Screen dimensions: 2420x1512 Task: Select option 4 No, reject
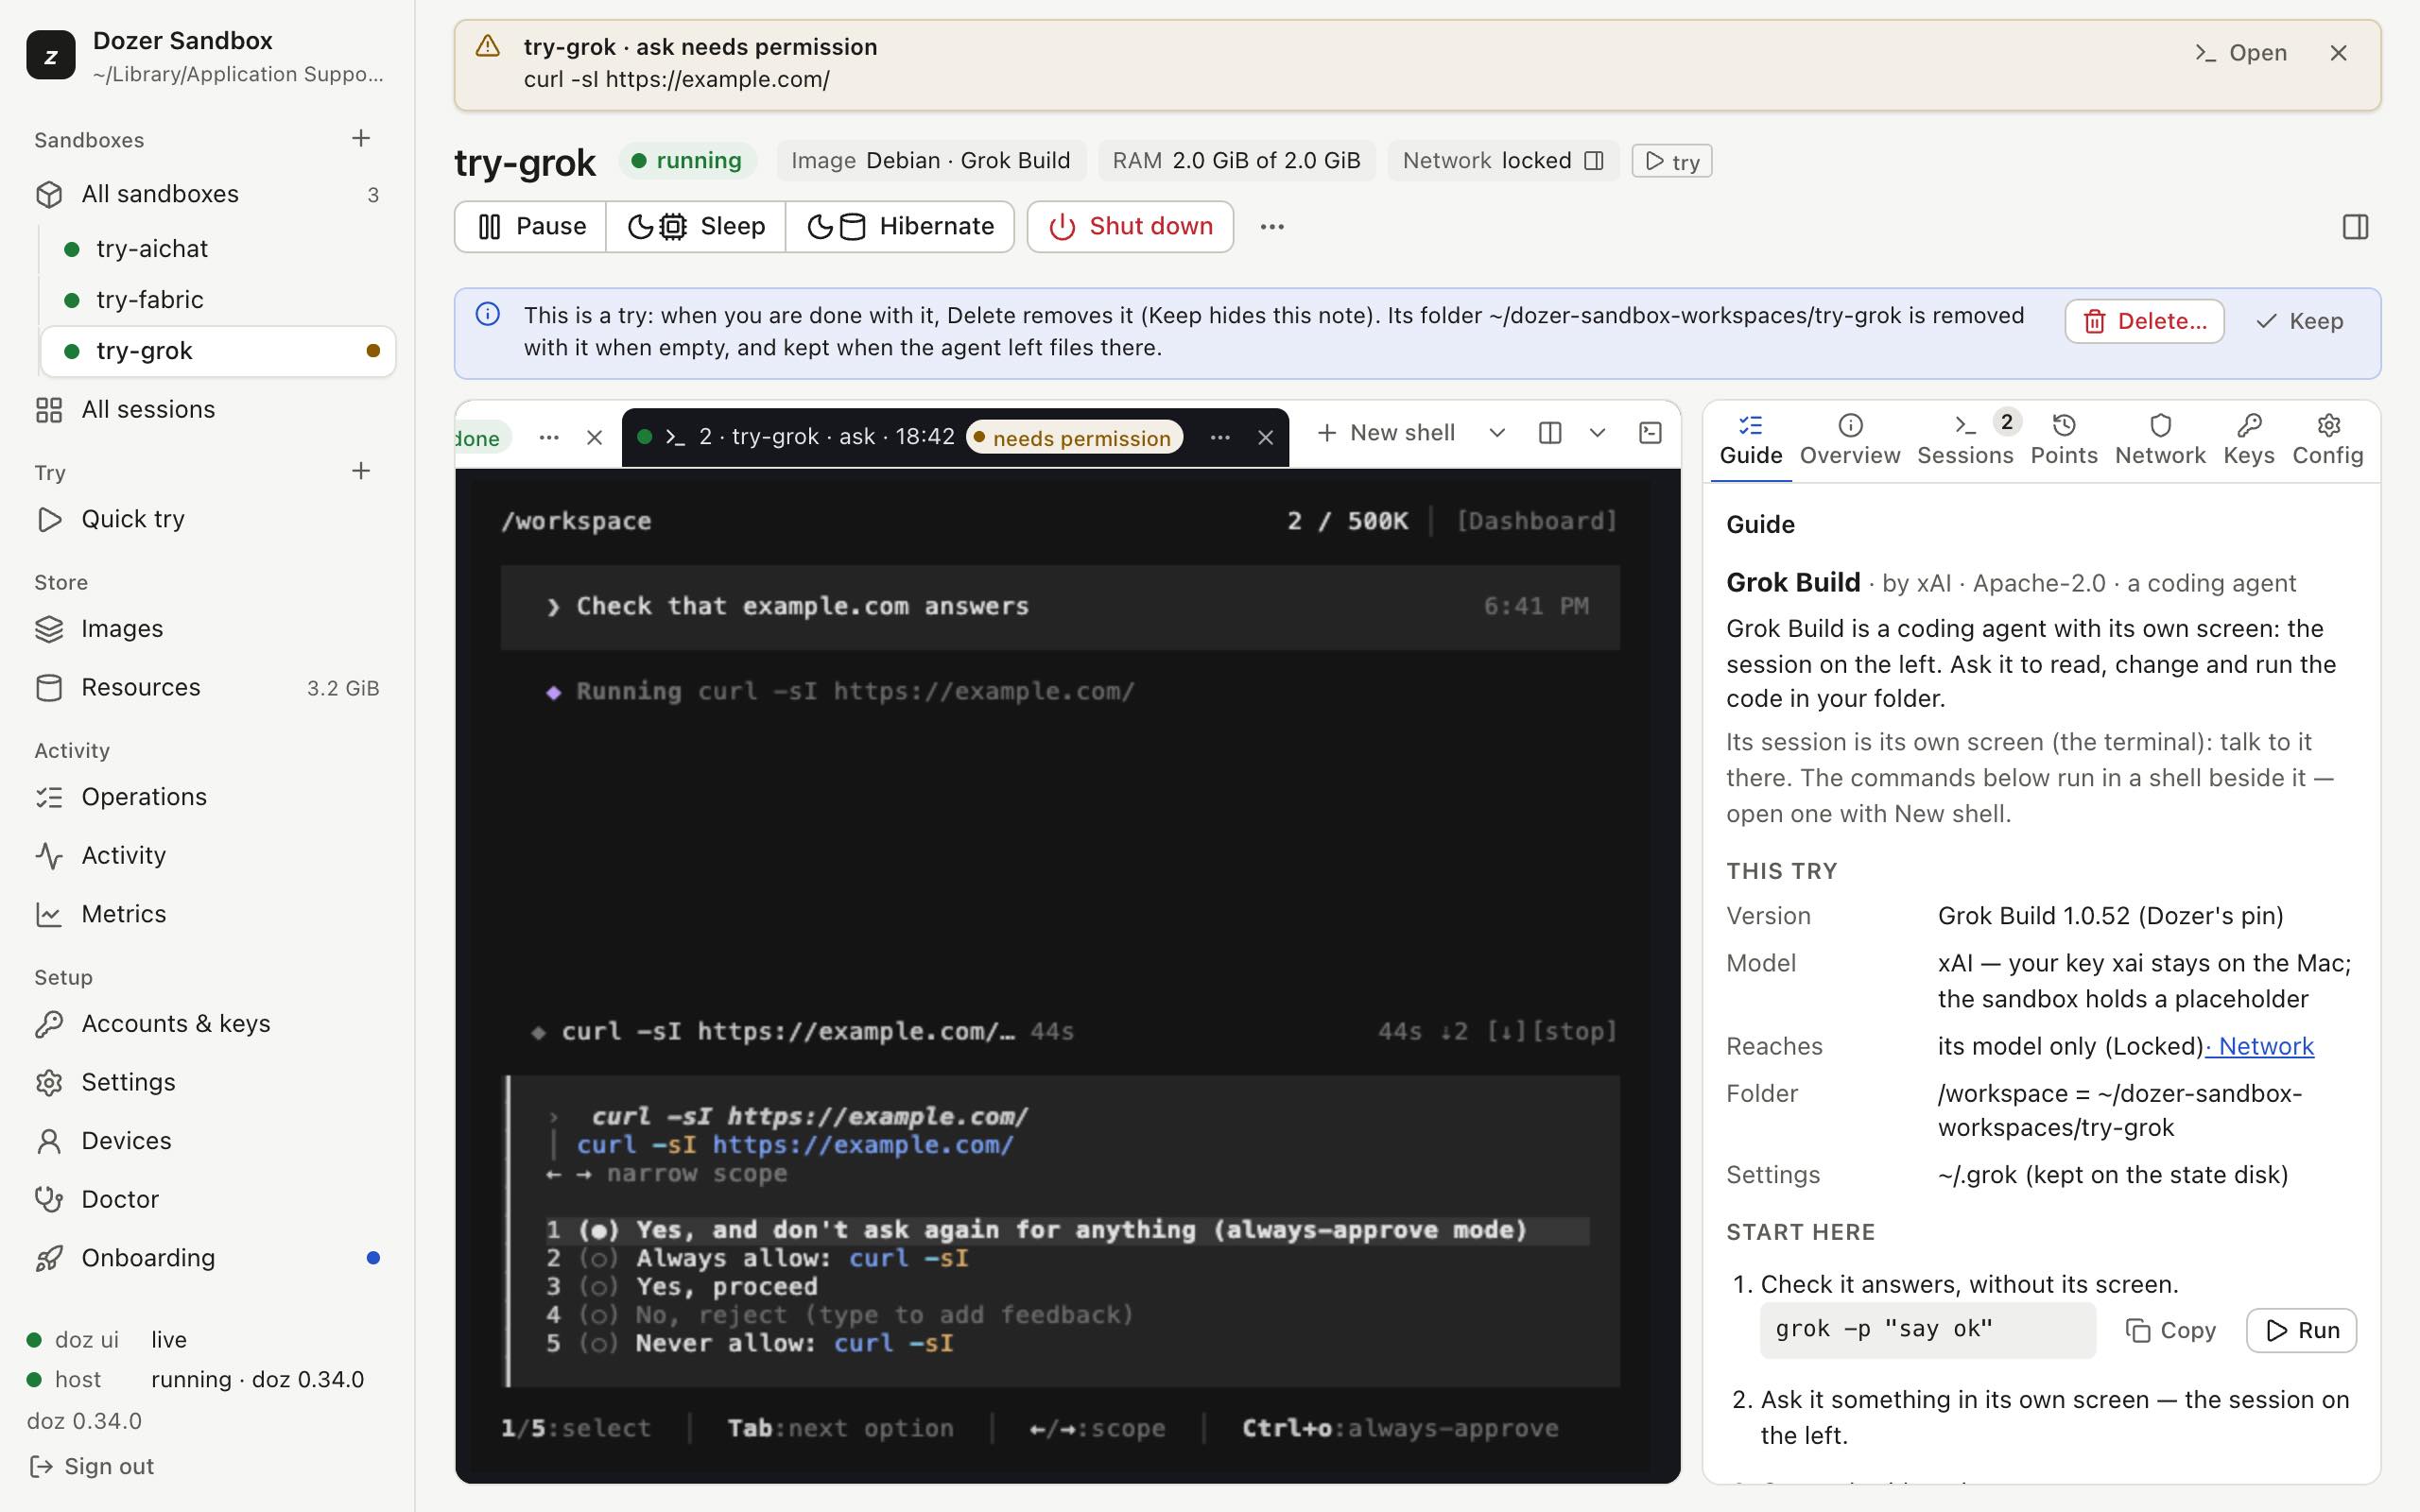840,1315
